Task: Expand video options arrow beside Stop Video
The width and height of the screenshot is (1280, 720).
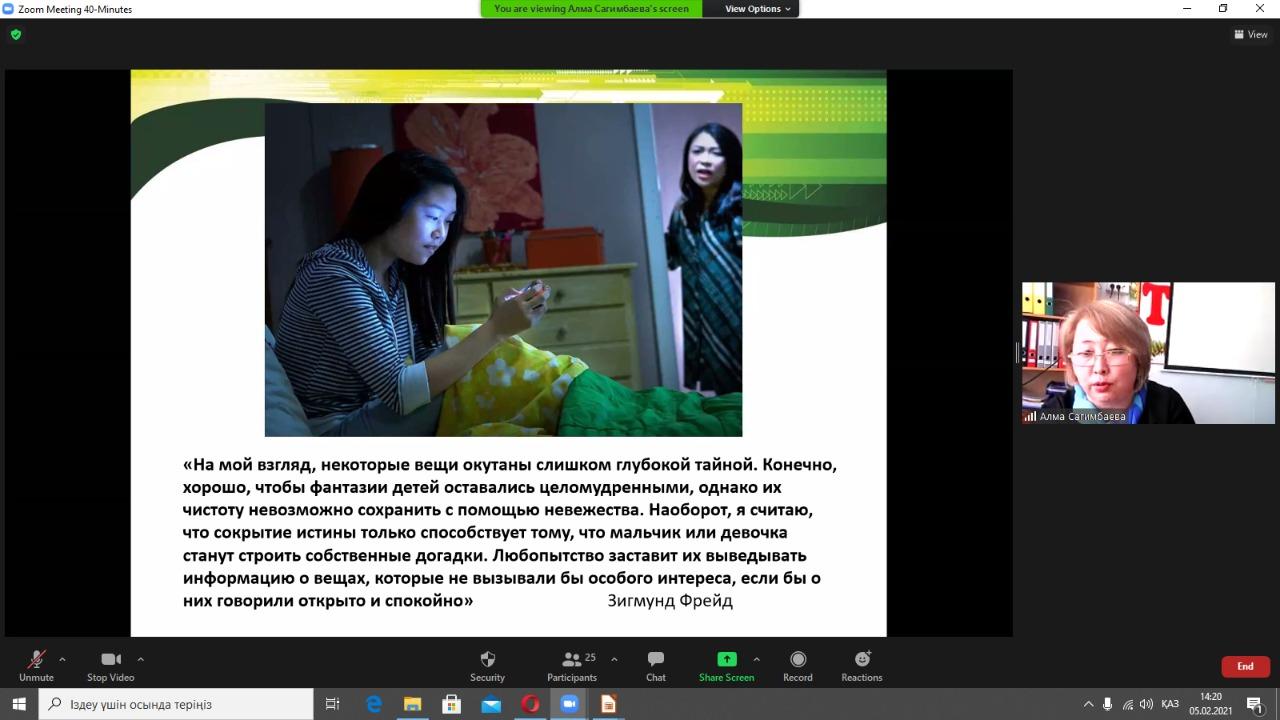Action: (140, 659)
